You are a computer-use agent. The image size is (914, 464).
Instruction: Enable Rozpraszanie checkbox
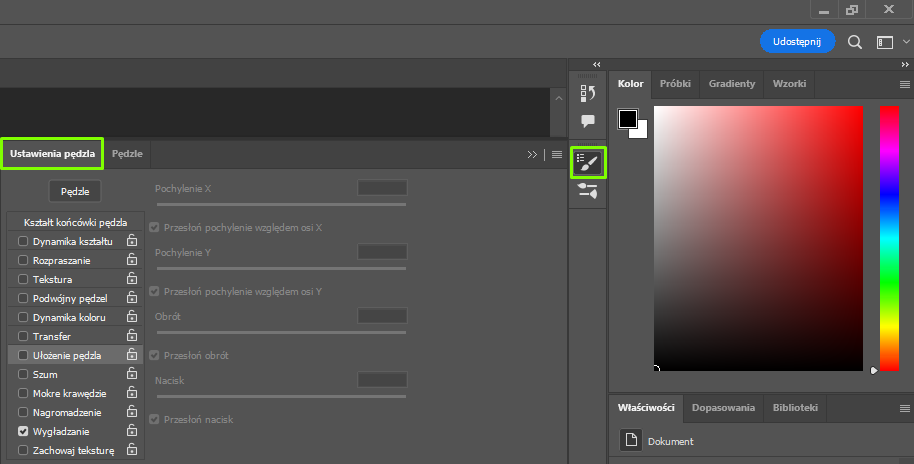[x=23, y=260]
